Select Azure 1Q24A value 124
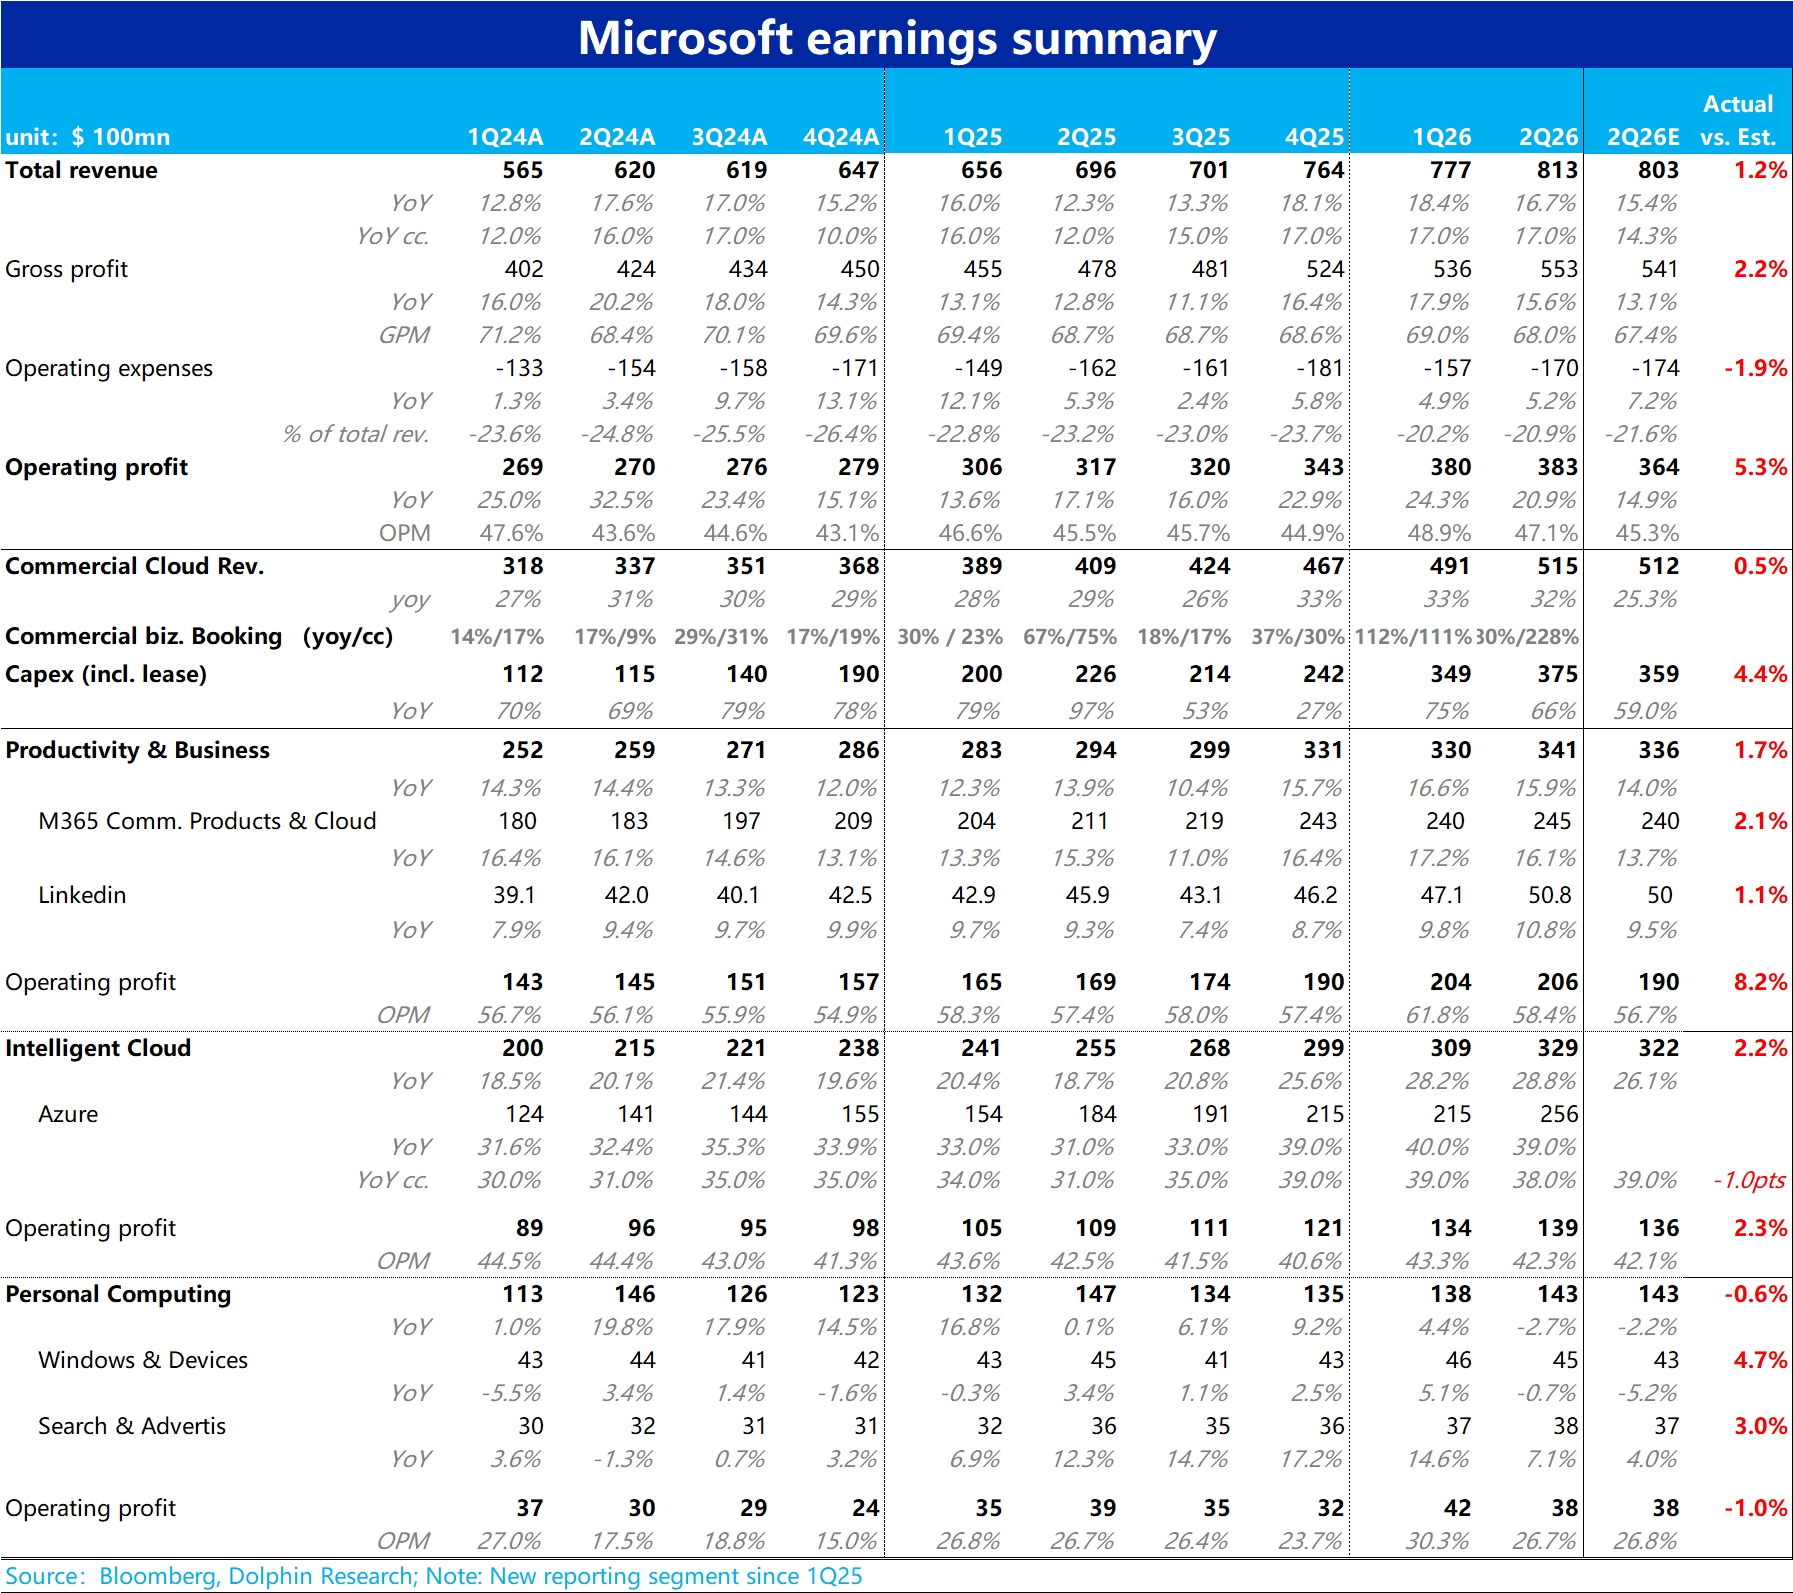This screenshot has height=1593, width=1793. [x=524, y=1114]
